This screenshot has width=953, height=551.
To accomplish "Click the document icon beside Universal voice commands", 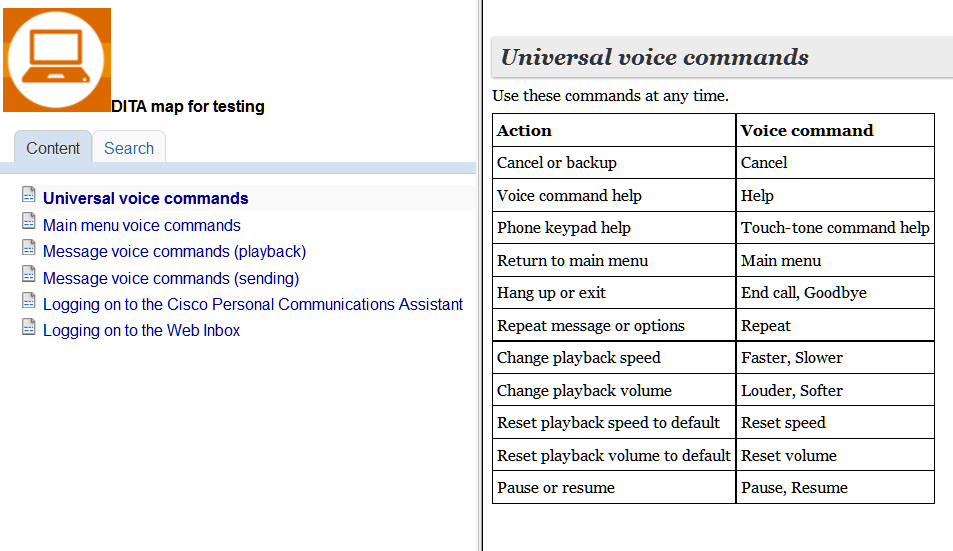I will pos(29,194).
